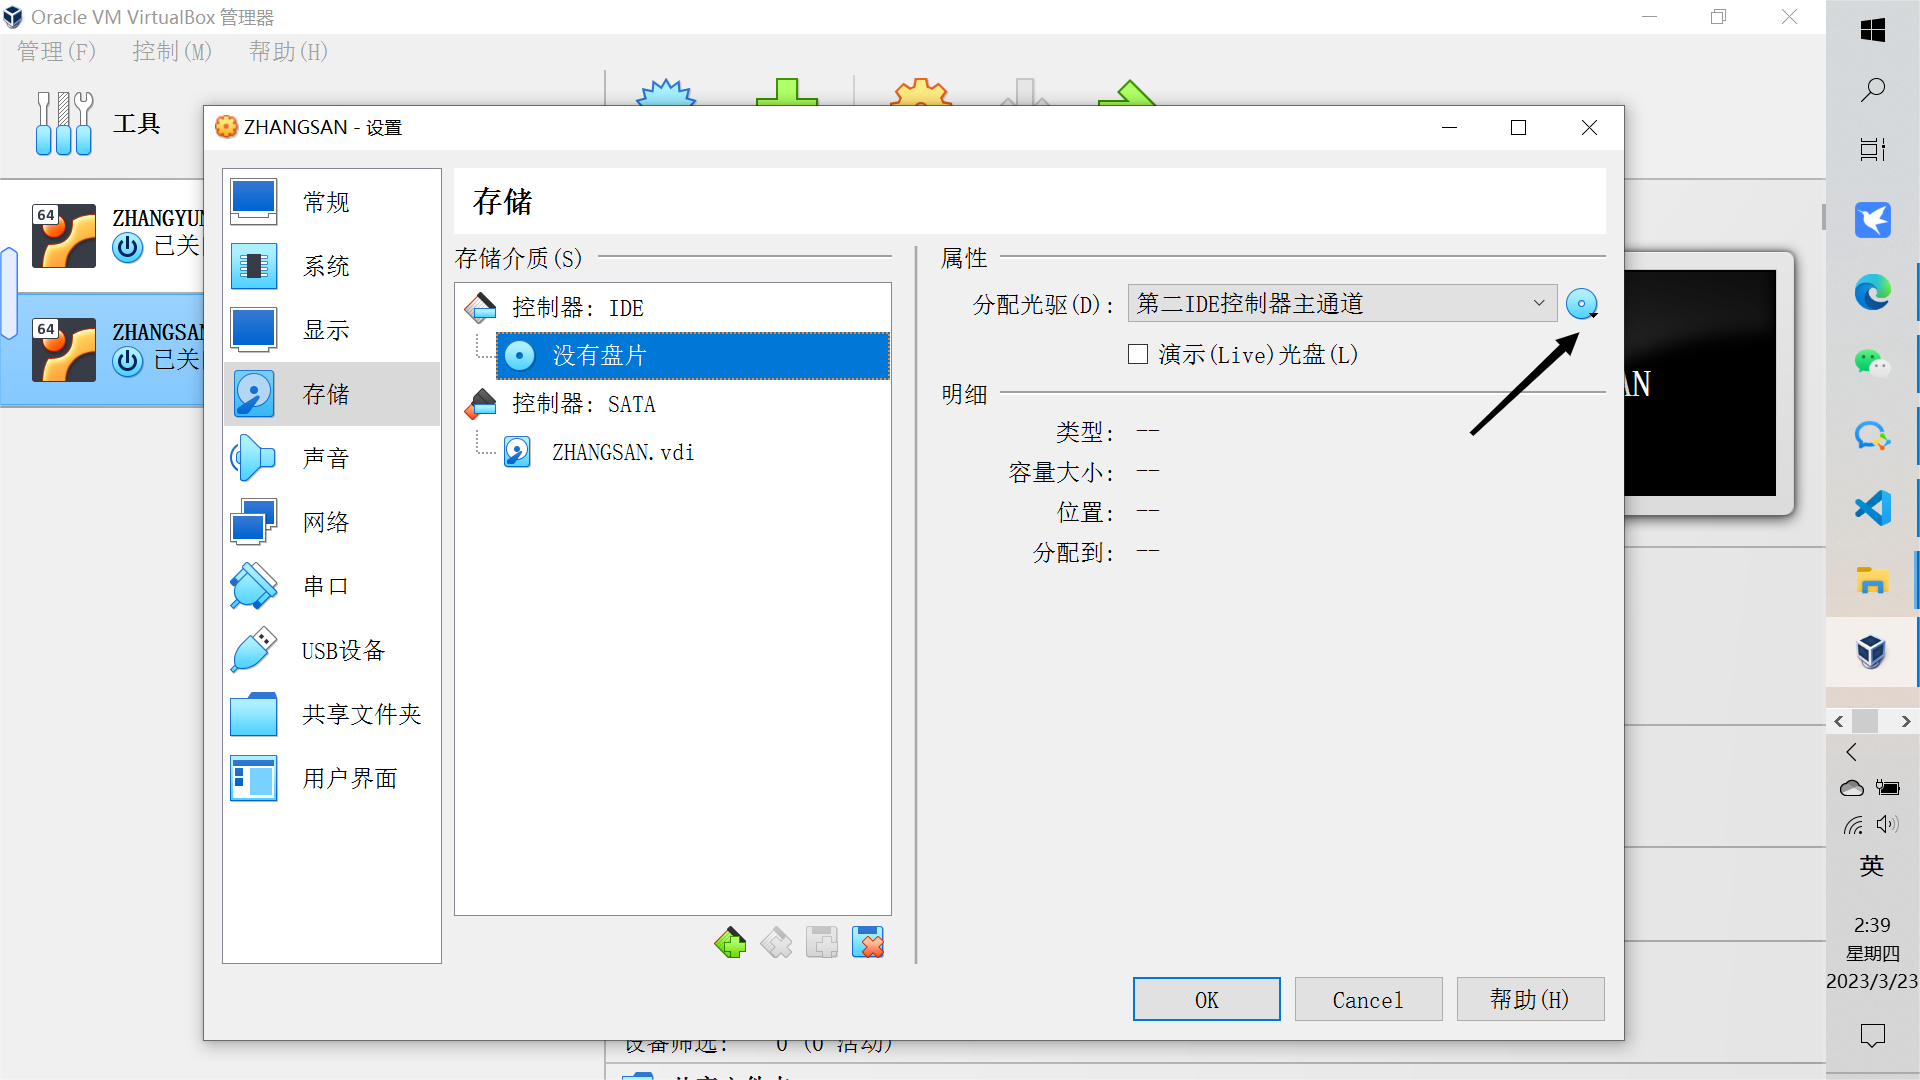Select 没有盘片 optical drive entry
The image size is (1920, 1080).
tap(692, 355)
